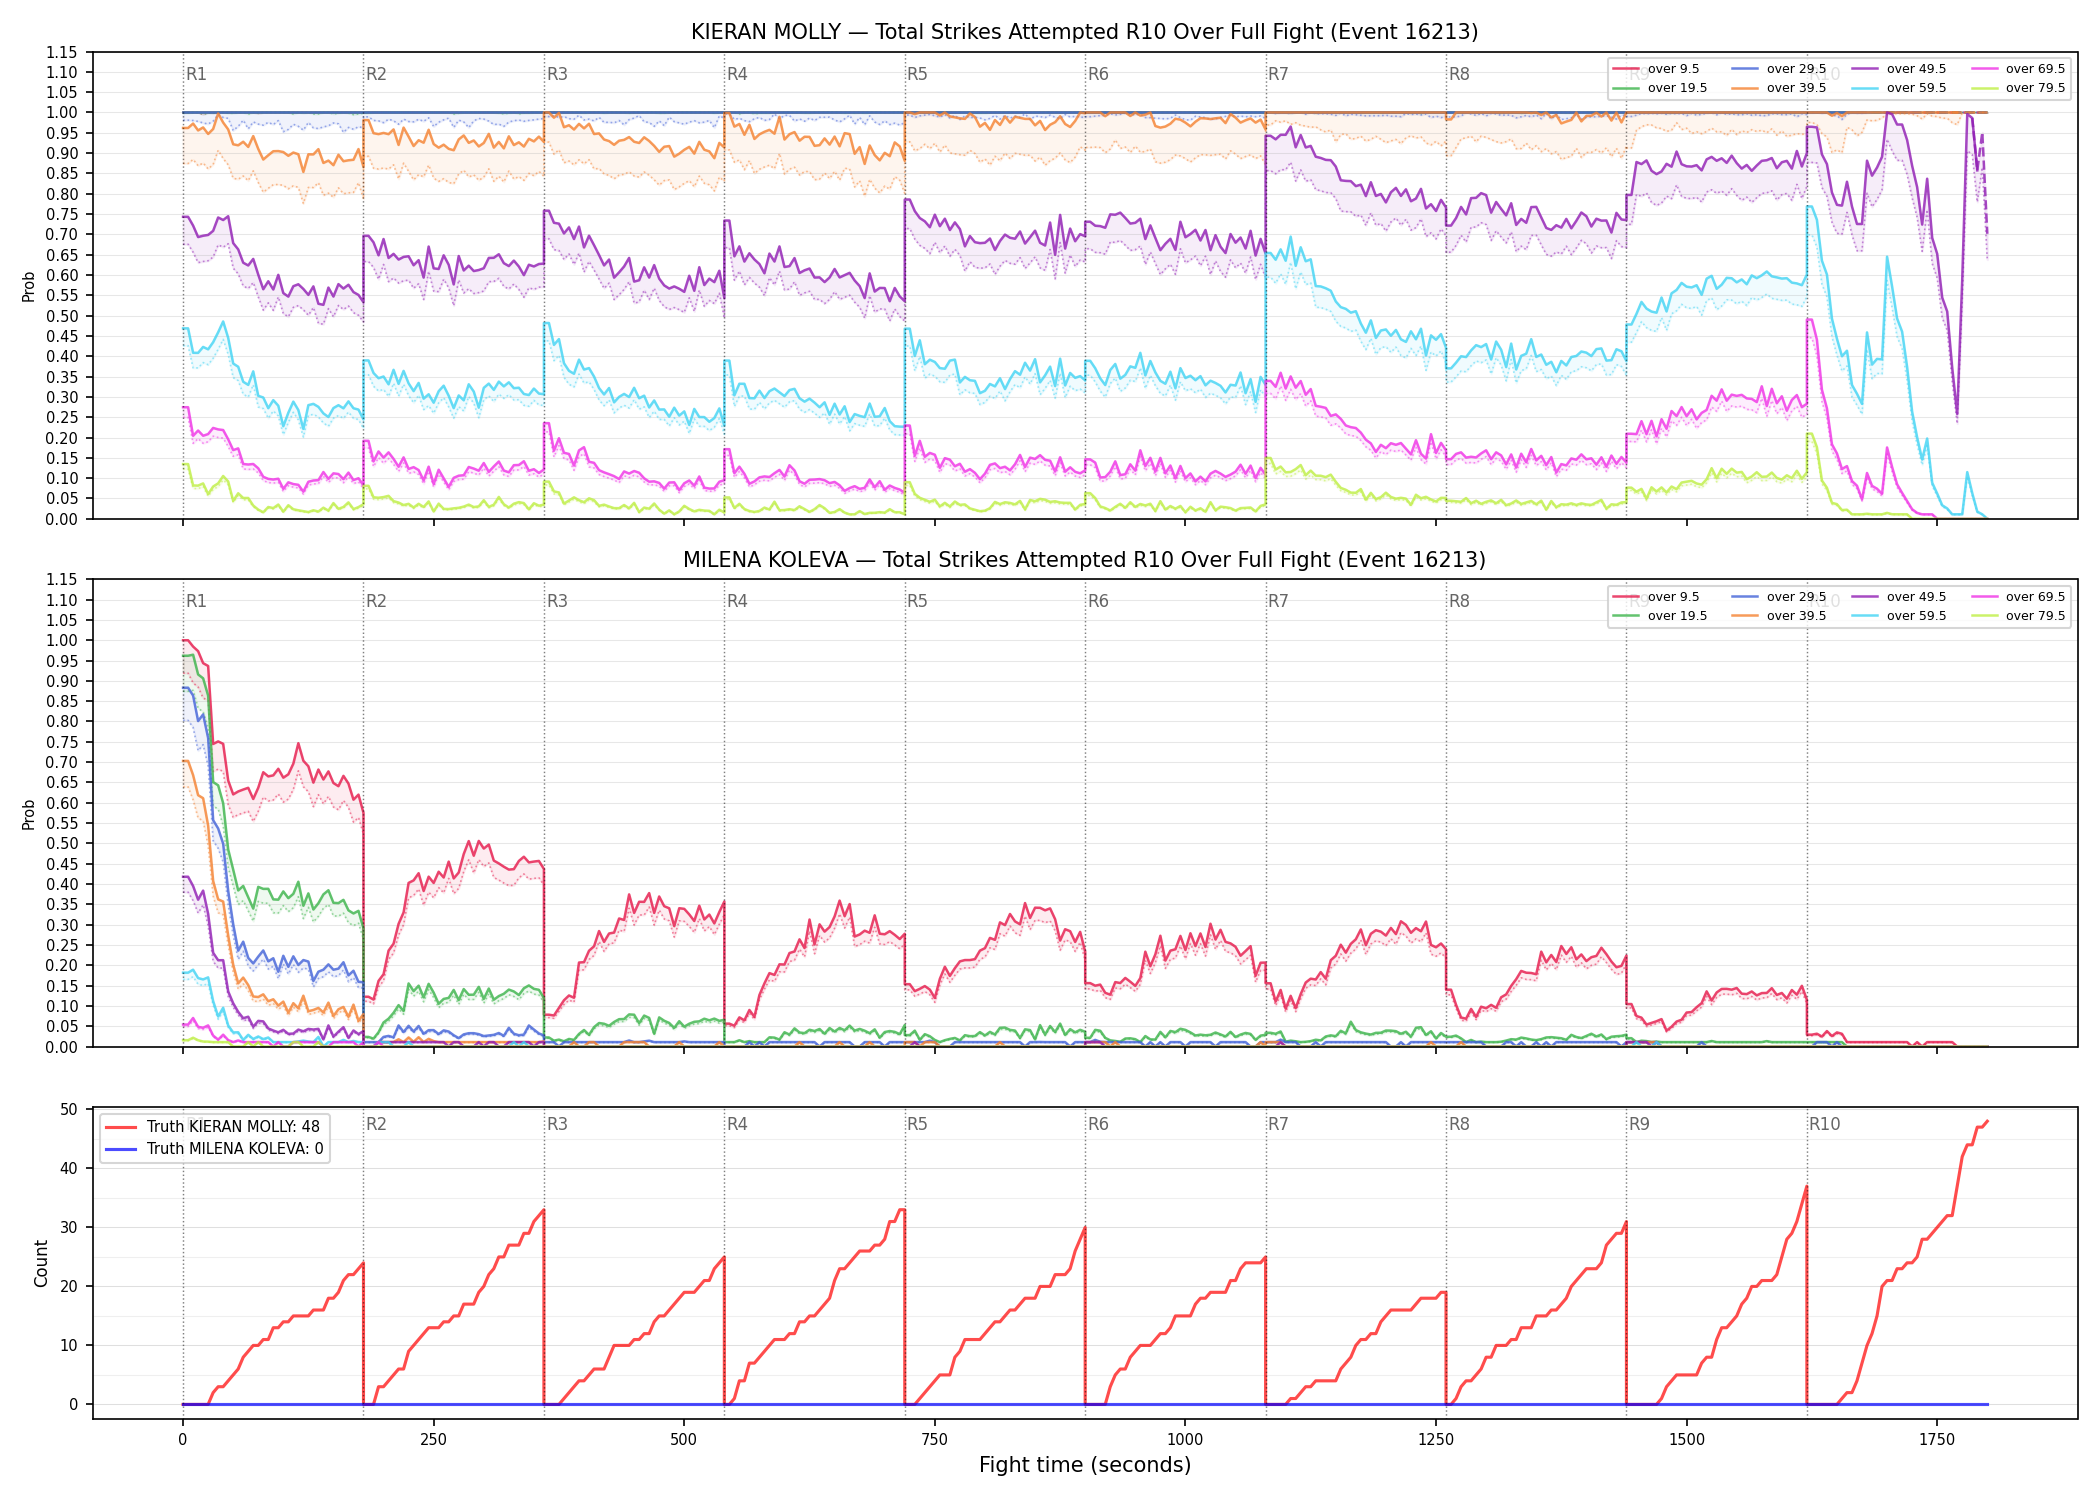Screen dimensions: 2100x1500
Task: Click the x-axis tick label 1250
Action: (1436, 1440)
